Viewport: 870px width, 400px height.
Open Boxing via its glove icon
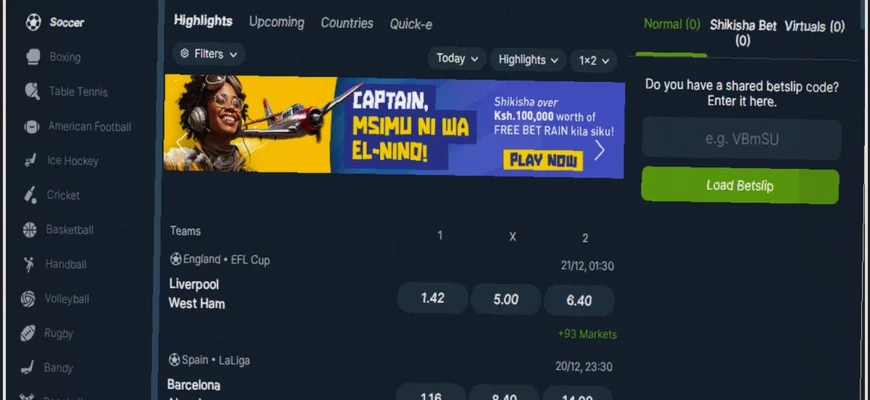33,57
